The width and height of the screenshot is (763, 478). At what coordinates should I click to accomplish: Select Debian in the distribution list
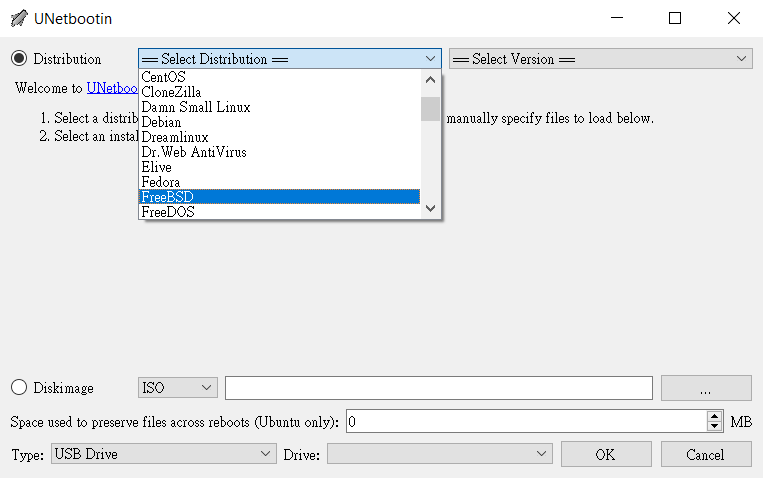pos(279,122)
